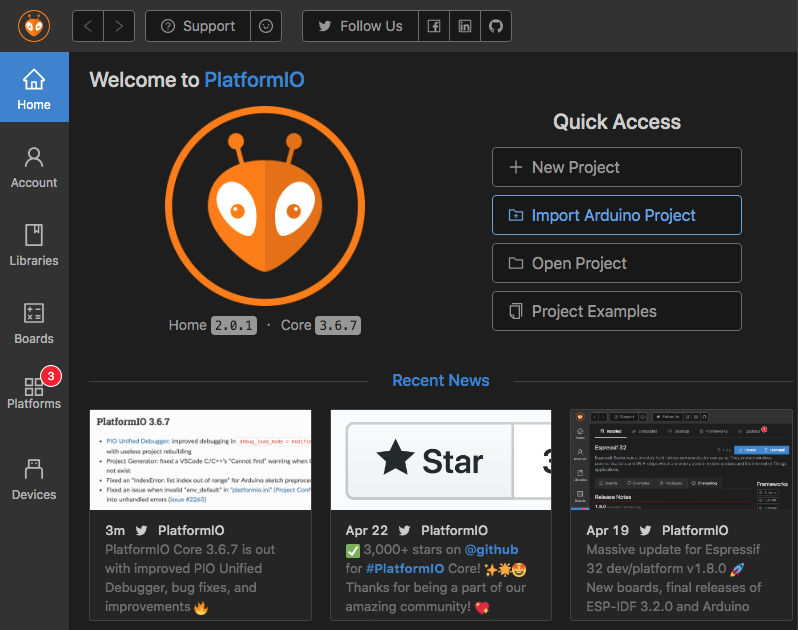This screenshot has height=630, width=798.
Task: Click the PlatformIO Core 3.6.7 news text
Action: pyautogui.click(x=190, y=578)
